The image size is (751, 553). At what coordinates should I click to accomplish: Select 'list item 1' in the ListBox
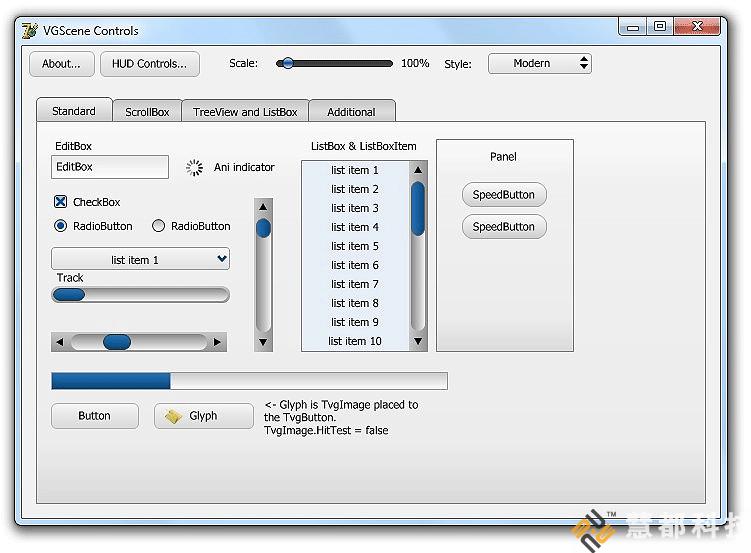point(355,170)
